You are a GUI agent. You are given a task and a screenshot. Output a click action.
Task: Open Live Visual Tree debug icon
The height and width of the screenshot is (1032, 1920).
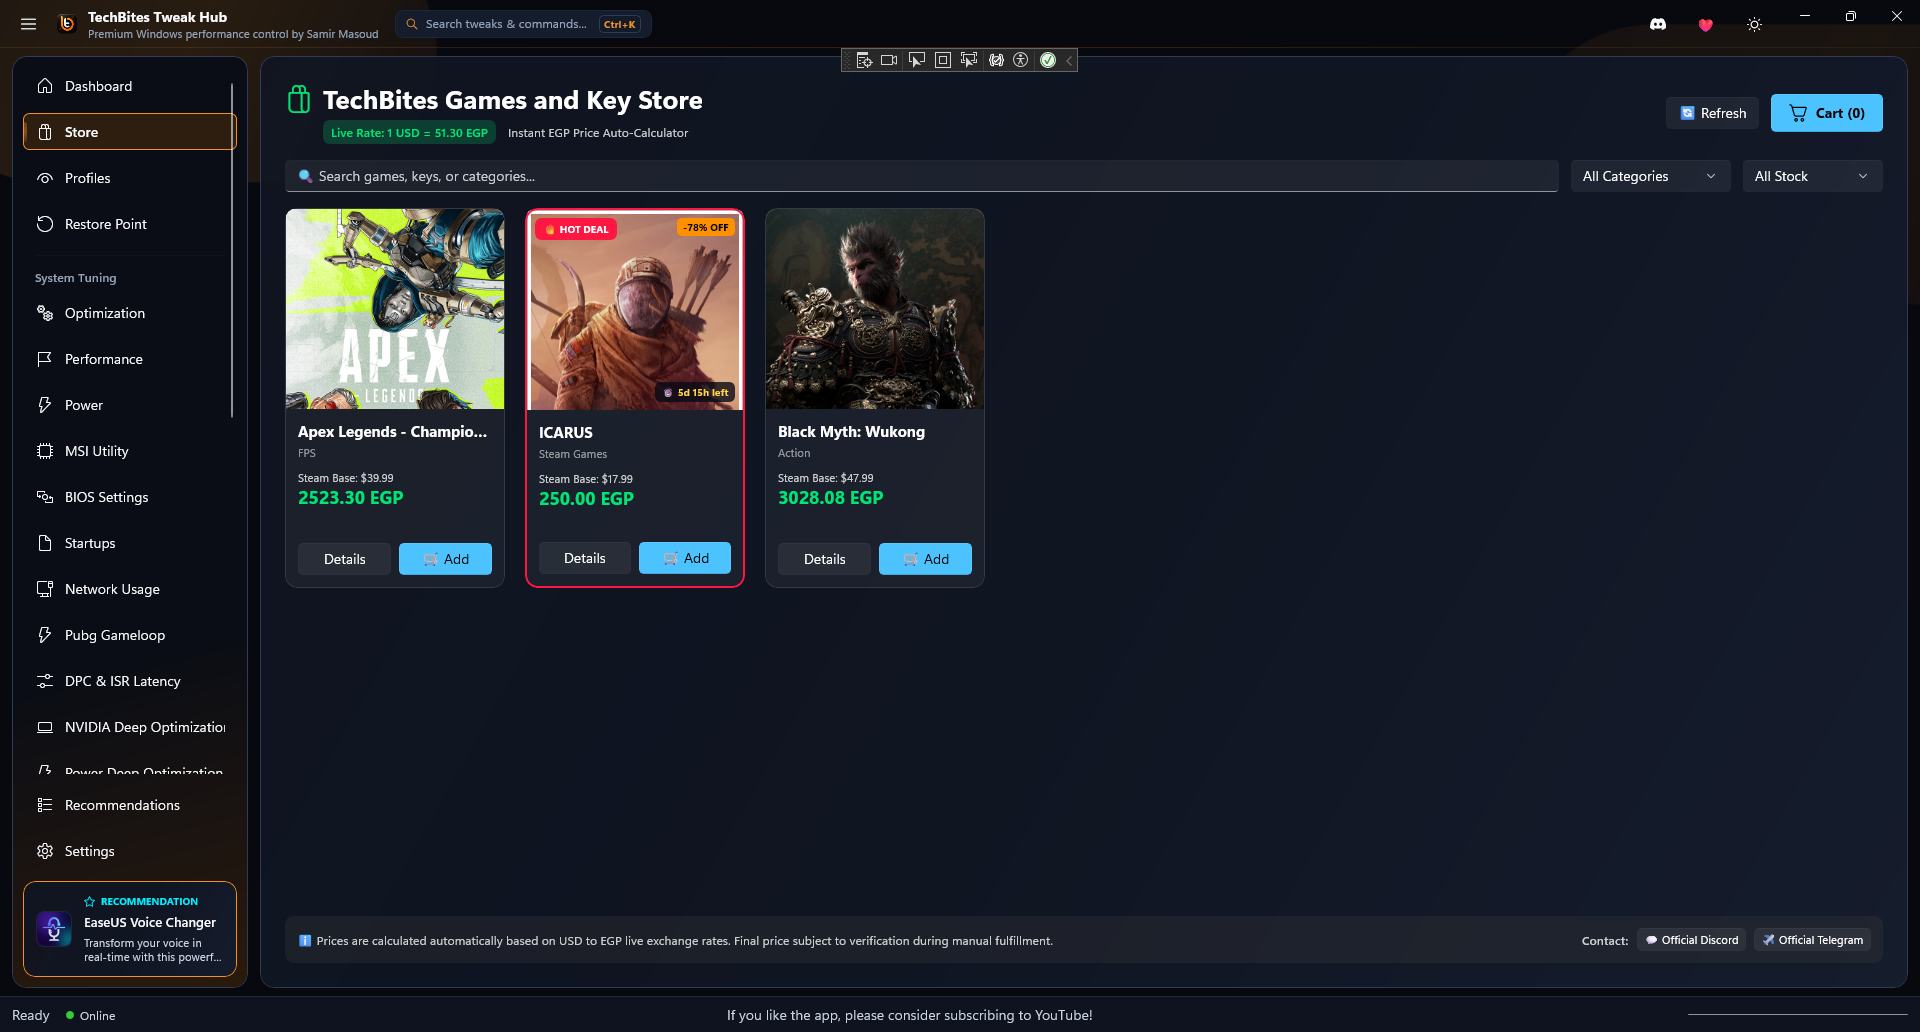tap(864, 60)
